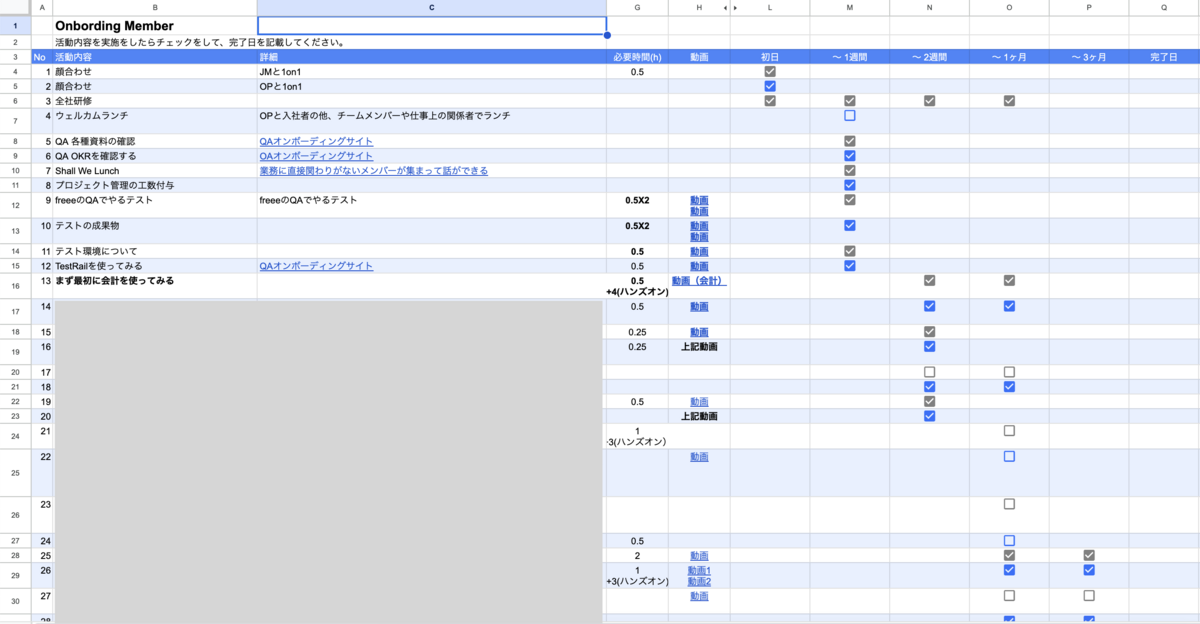Click the row 7 number header
The width and height of the screenshot is (1200, 624).
tap(13, 115)
